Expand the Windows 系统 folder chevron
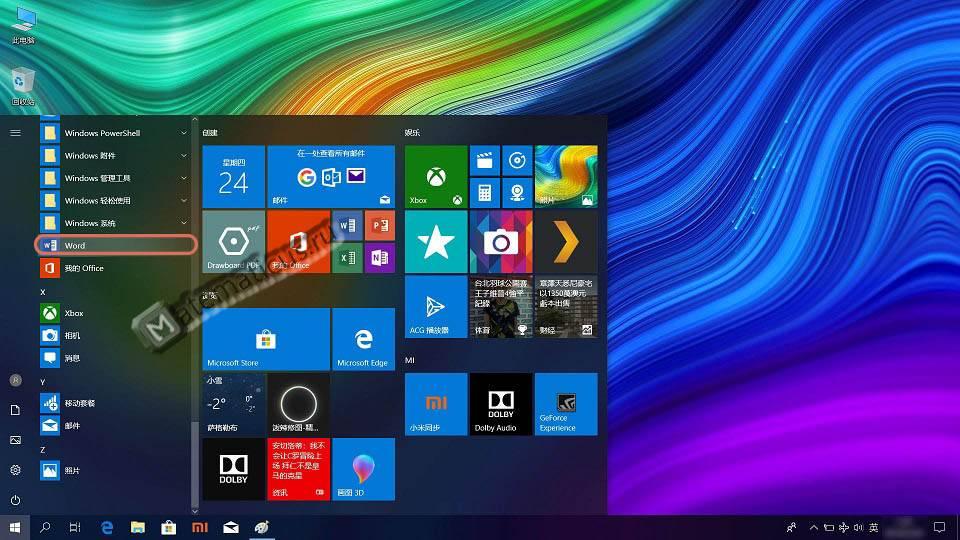Viewport: 960px width, 540px height. click(x=184, y=223)
